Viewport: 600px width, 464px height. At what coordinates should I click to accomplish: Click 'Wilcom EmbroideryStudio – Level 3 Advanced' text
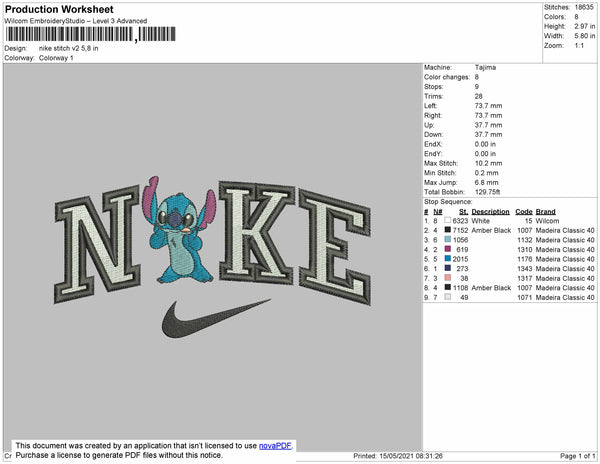[76, 21]
